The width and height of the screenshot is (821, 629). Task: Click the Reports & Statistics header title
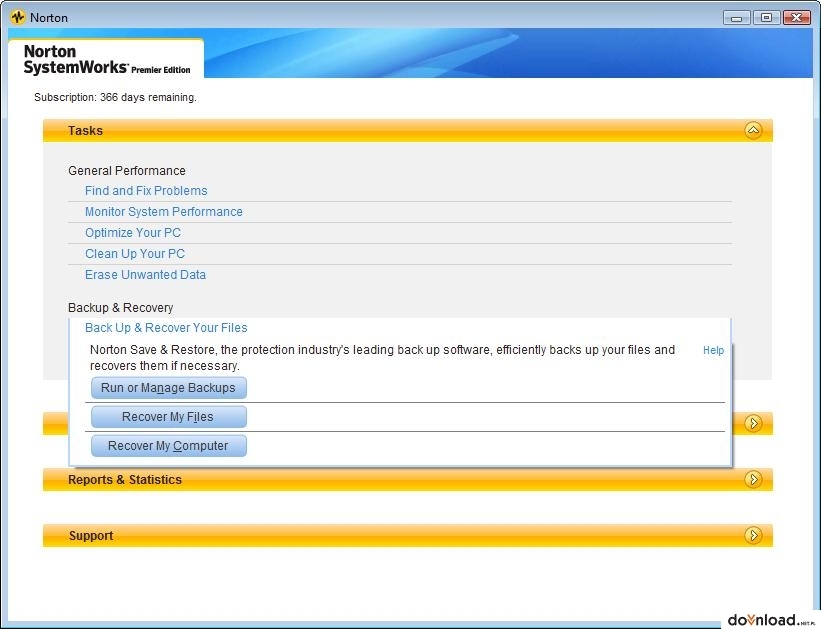(x=125, y=479)
